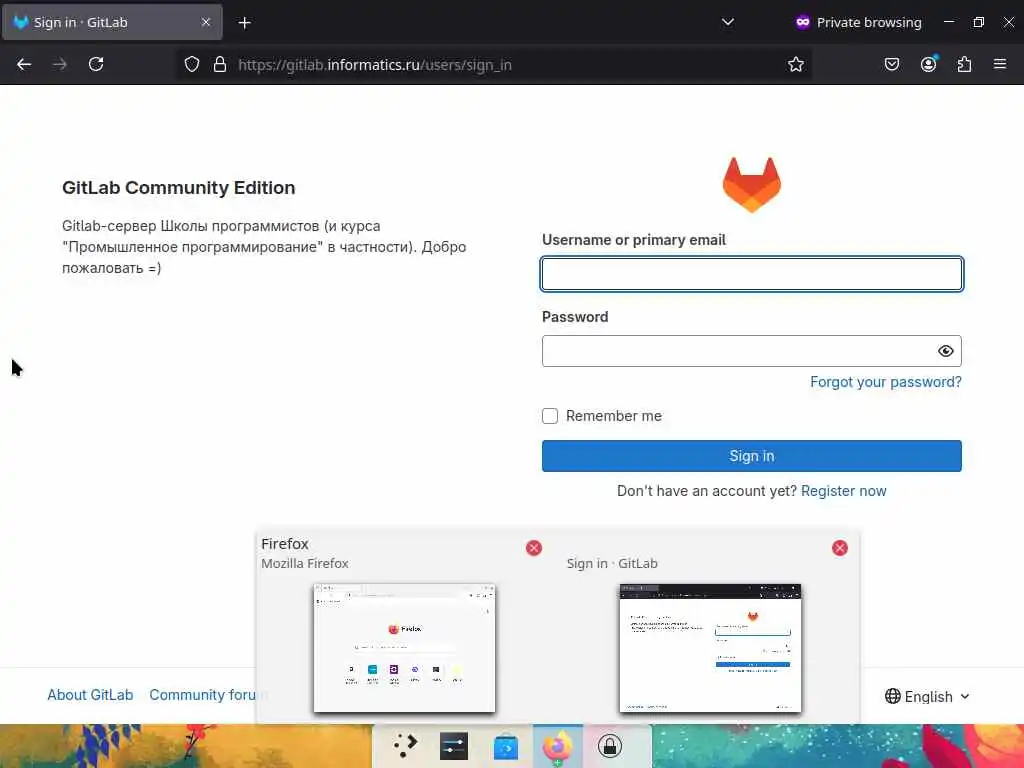Viewport: 1024px width, 768px height.
Task: Open the application launcher in taskbar
Action: 405,746
